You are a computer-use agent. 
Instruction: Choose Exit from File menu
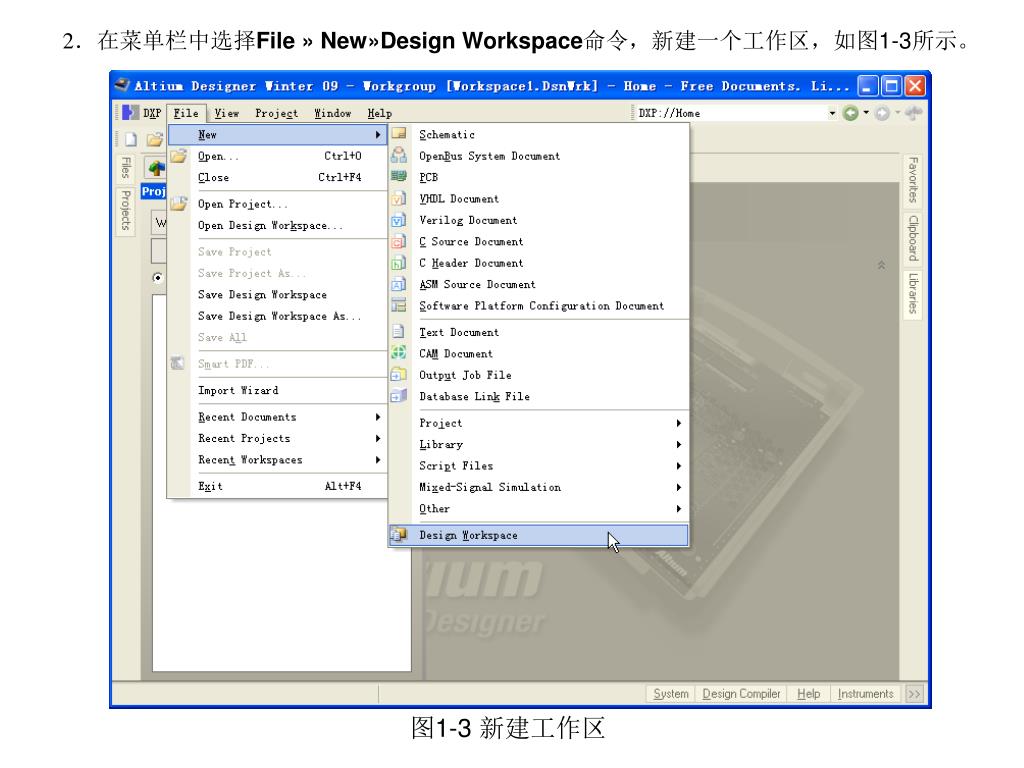click(278, 487)
